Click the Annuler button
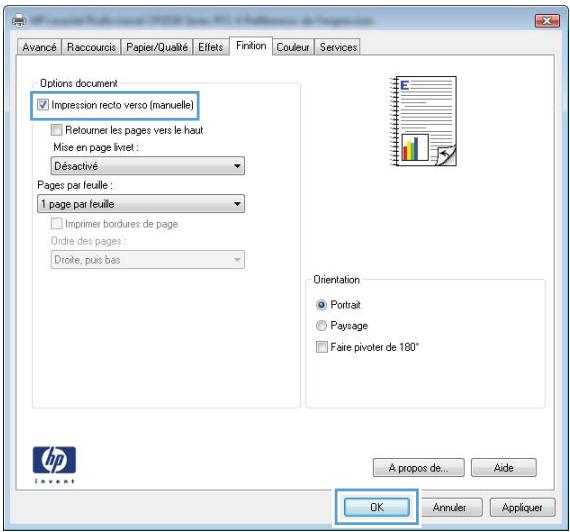 449,507
